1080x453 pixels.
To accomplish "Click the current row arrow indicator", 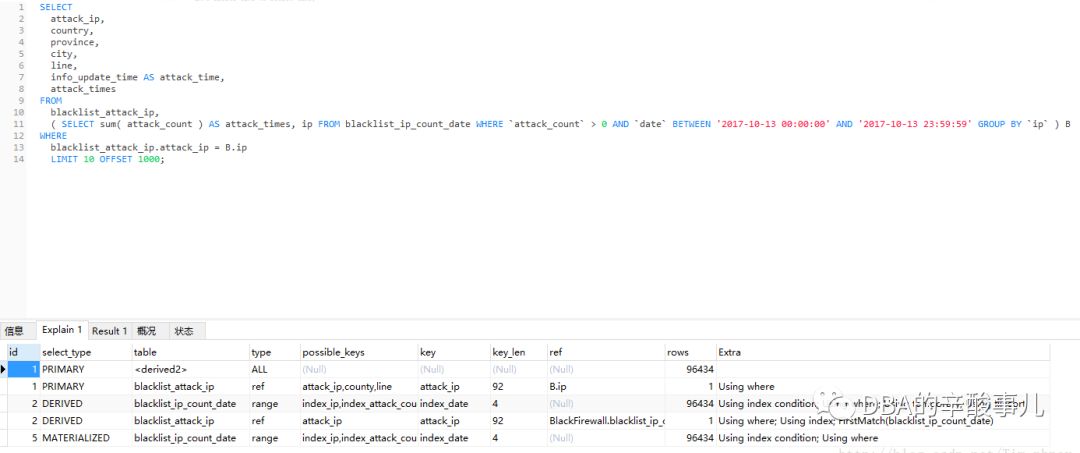I will click(3, 370).
